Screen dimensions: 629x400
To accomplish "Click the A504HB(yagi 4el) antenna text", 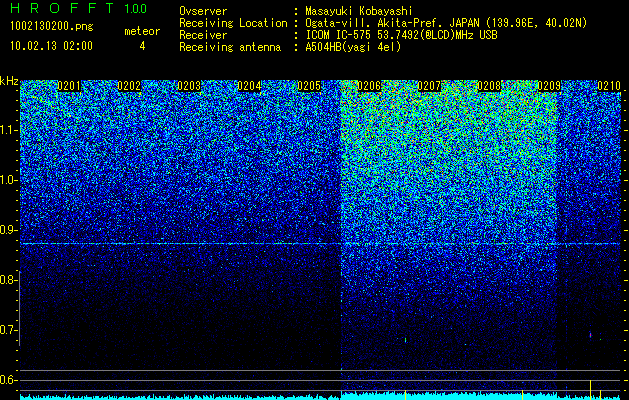I will (x=353, y=47).
